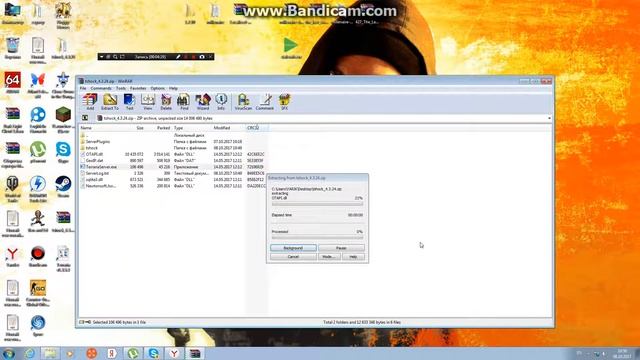640x360 pixels.
Task: Select the Newtonsoft file row
Action: tap(173, 186)
